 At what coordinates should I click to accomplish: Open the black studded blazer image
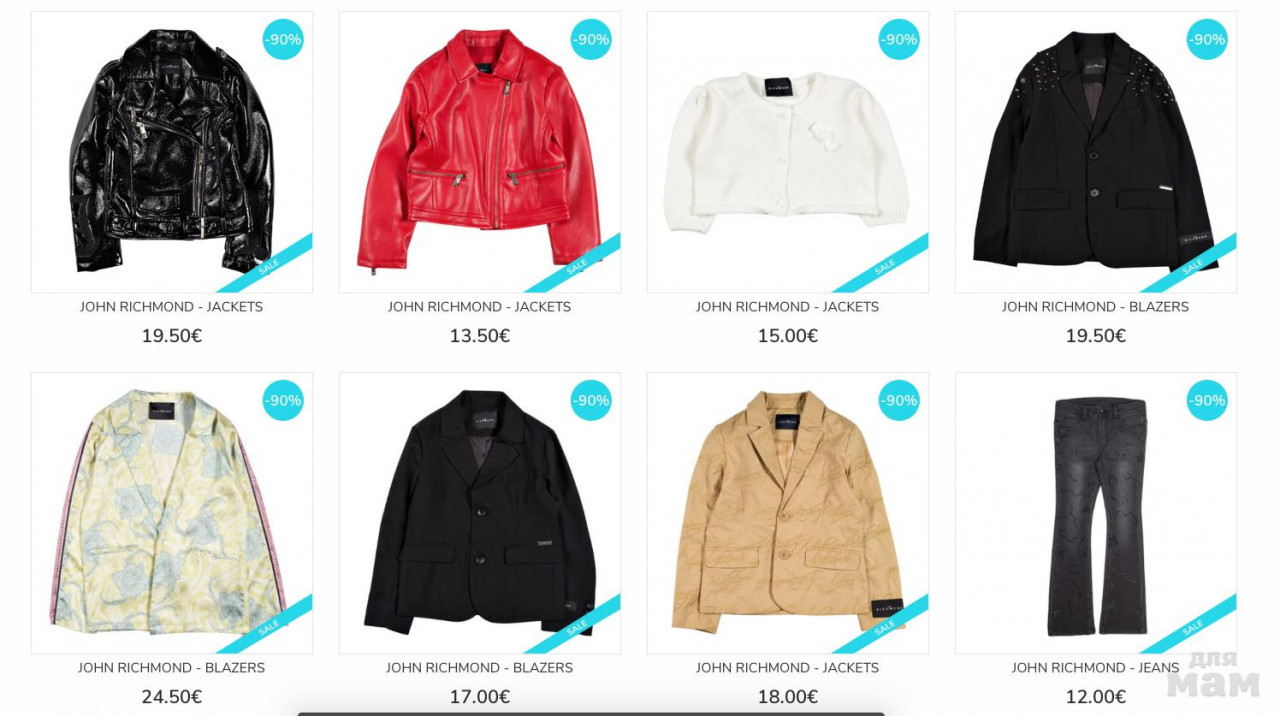[x=1095, y=152]
